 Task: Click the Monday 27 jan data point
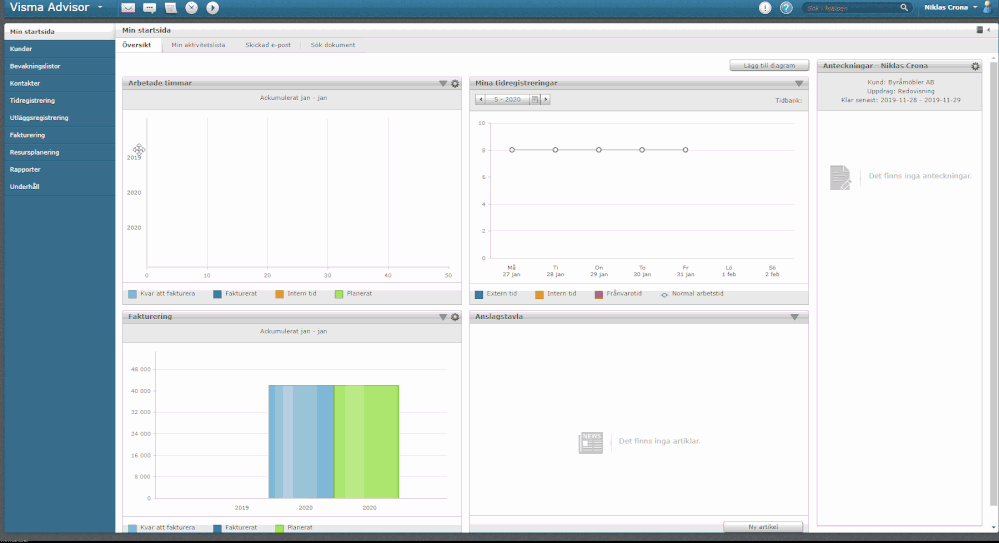(x=512, y=150)
